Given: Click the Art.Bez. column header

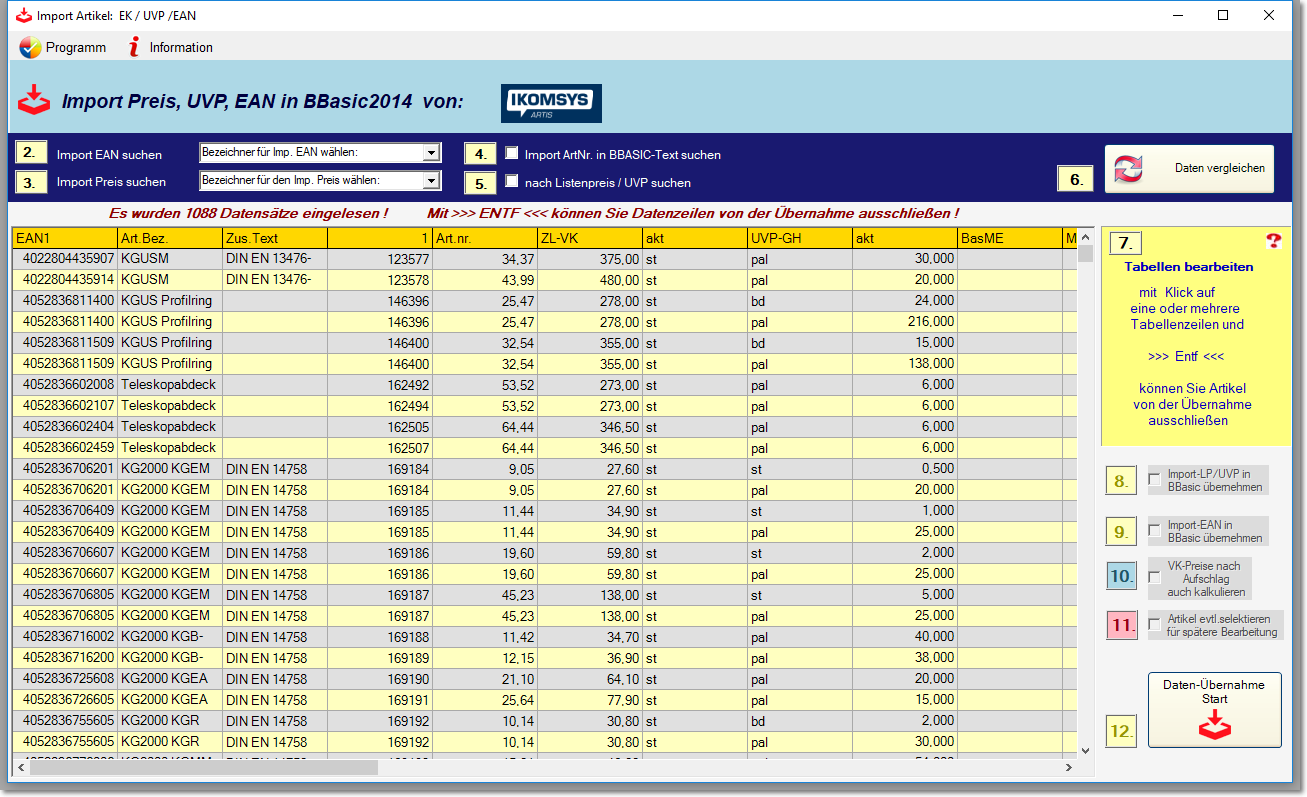Looking at the screenshot, I should [x=170, y=238].
